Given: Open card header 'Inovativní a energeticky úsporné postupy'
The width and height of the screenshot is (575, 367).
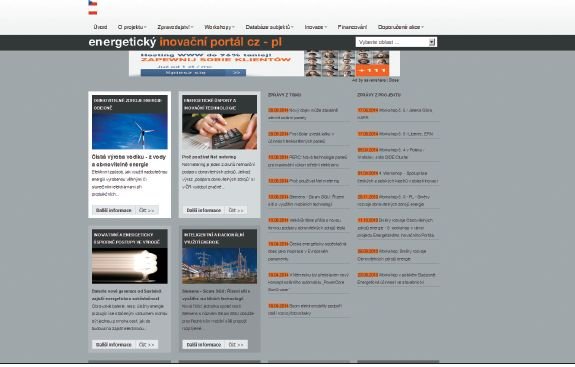Looking at the screenshot, I should (130, 238).
